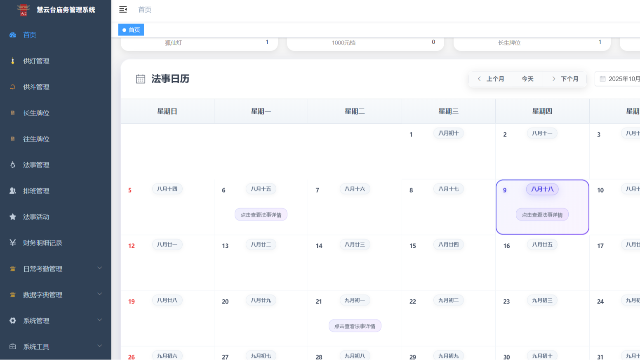The width and height of the screenshot is (640, 360).
Task: Open 长生牌位 via its tablet icon
Action: (x=13, y=113)
